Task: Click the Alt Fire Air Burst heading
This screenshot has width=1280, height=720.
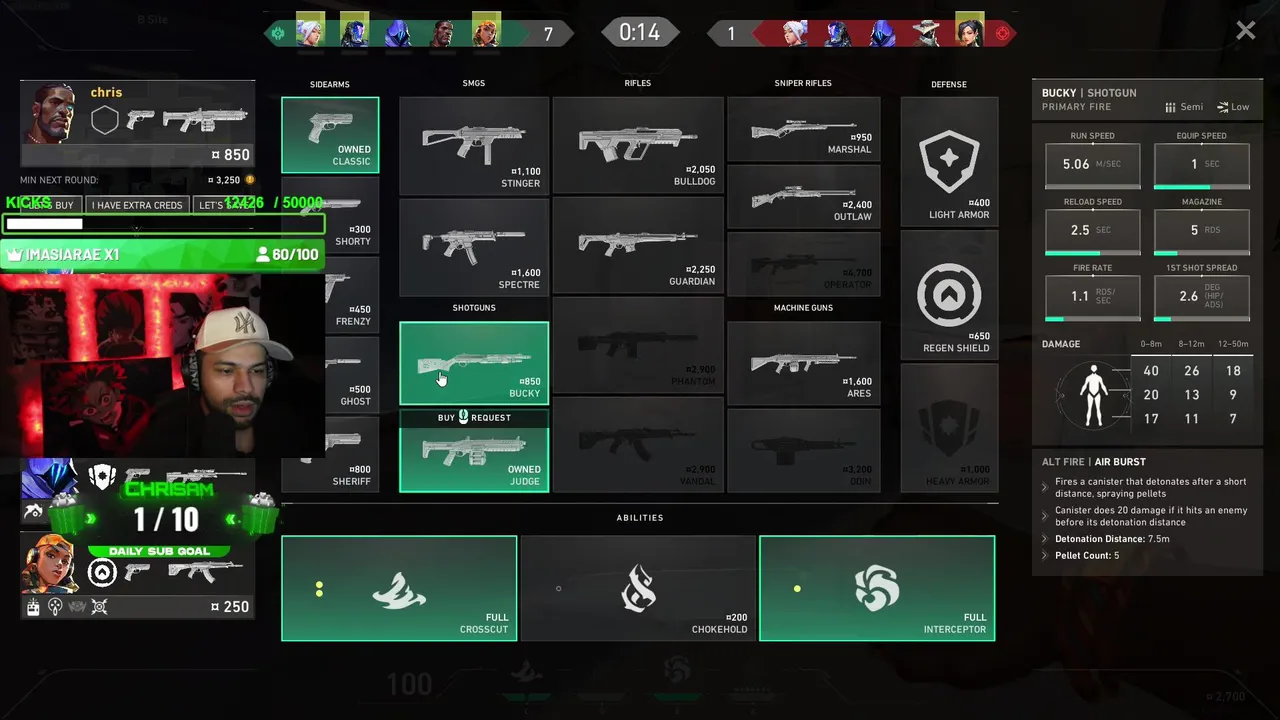Action: (1094, 462)
